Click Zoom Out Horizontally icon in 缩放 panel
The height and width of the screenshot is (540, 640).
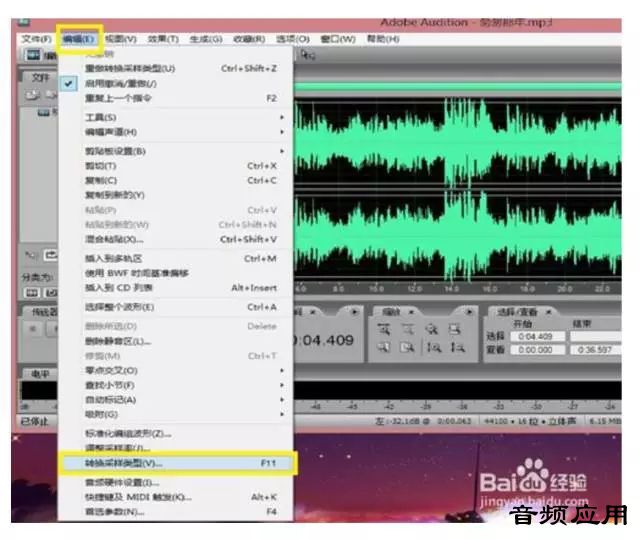pyautogui.click(x=408, y=329)
